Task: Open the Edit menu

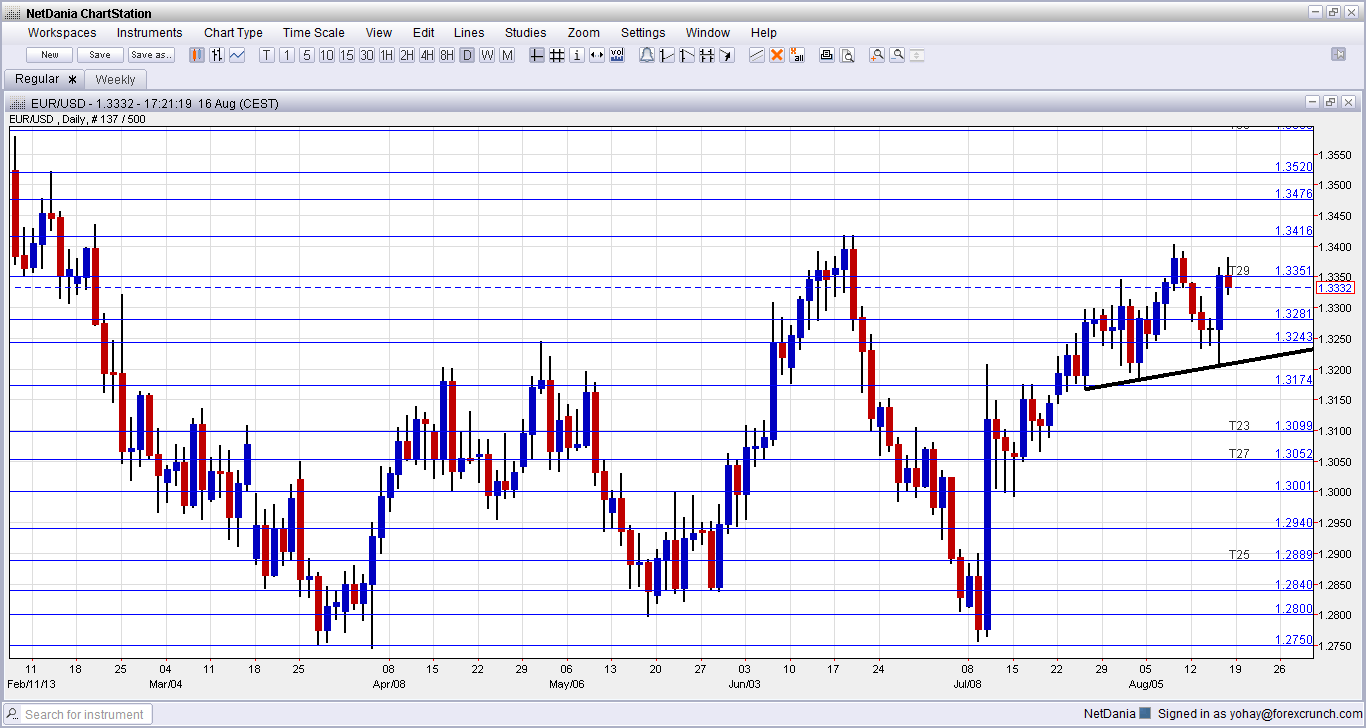Action: (x=423, y=33)
